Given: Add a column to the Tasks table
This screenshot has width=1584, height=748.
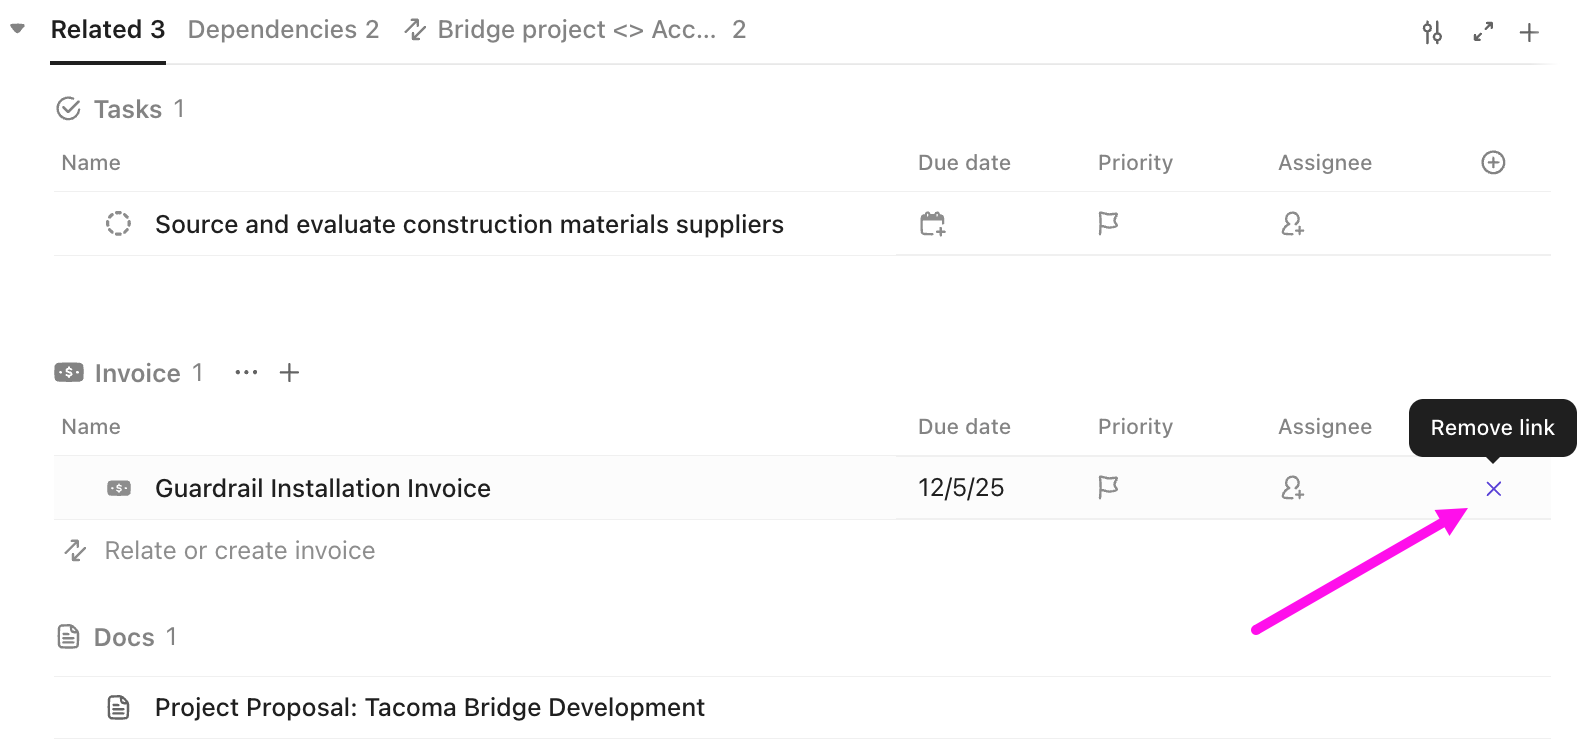Looking at the screenshot, I should [x=1492, y=161].
